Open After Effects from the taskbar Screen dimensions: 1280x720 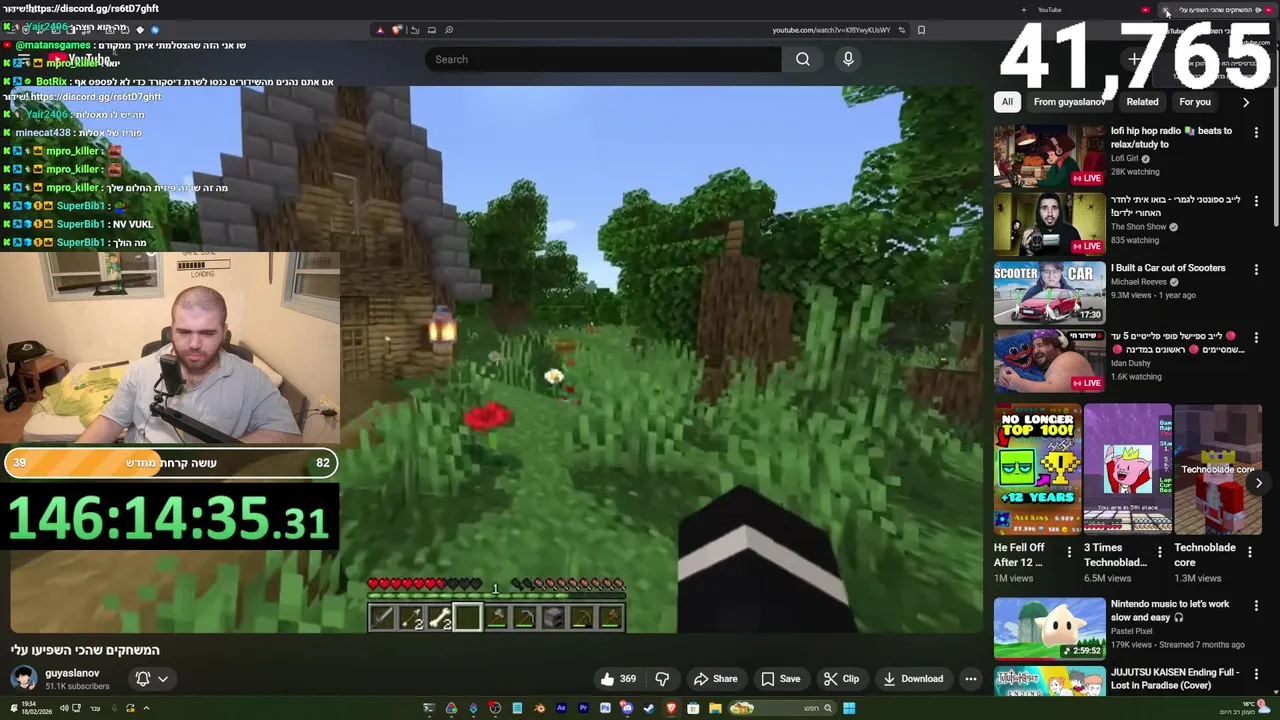(561, 708)
